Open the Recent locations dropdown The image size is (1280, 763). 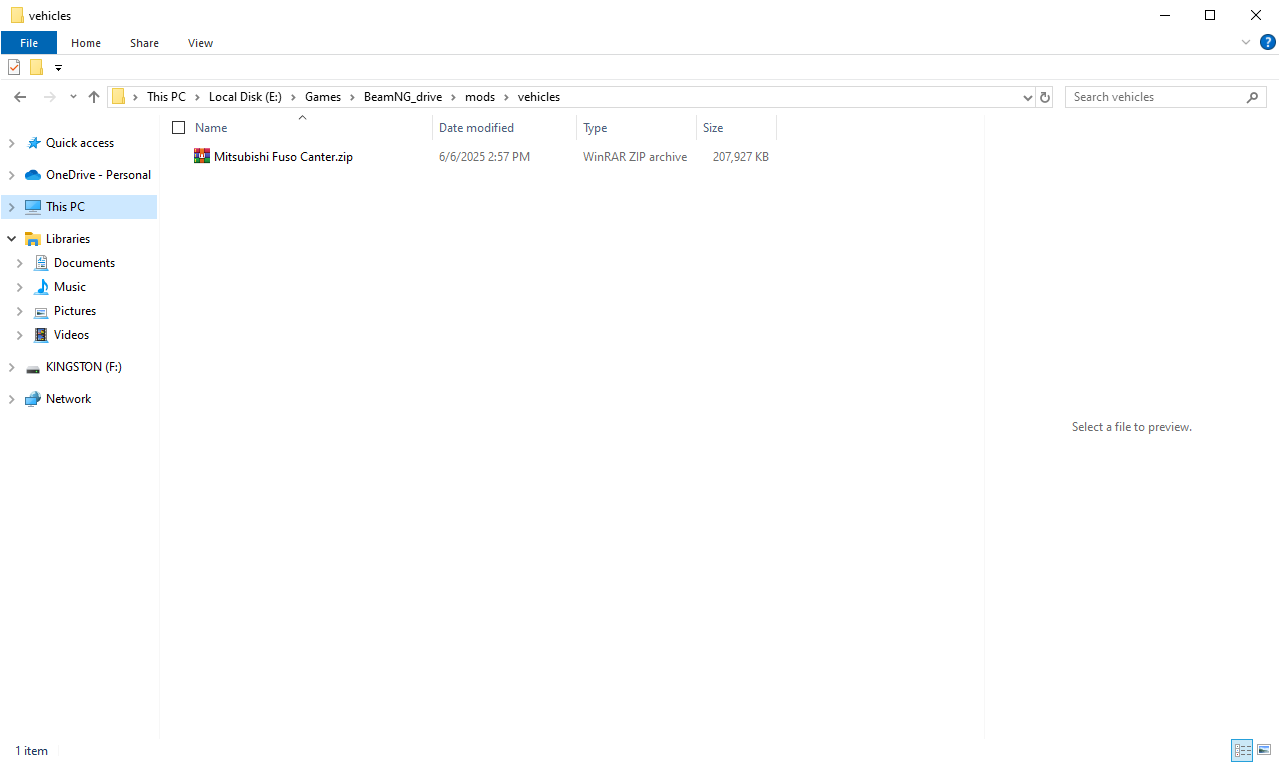(x=73, y=97)
